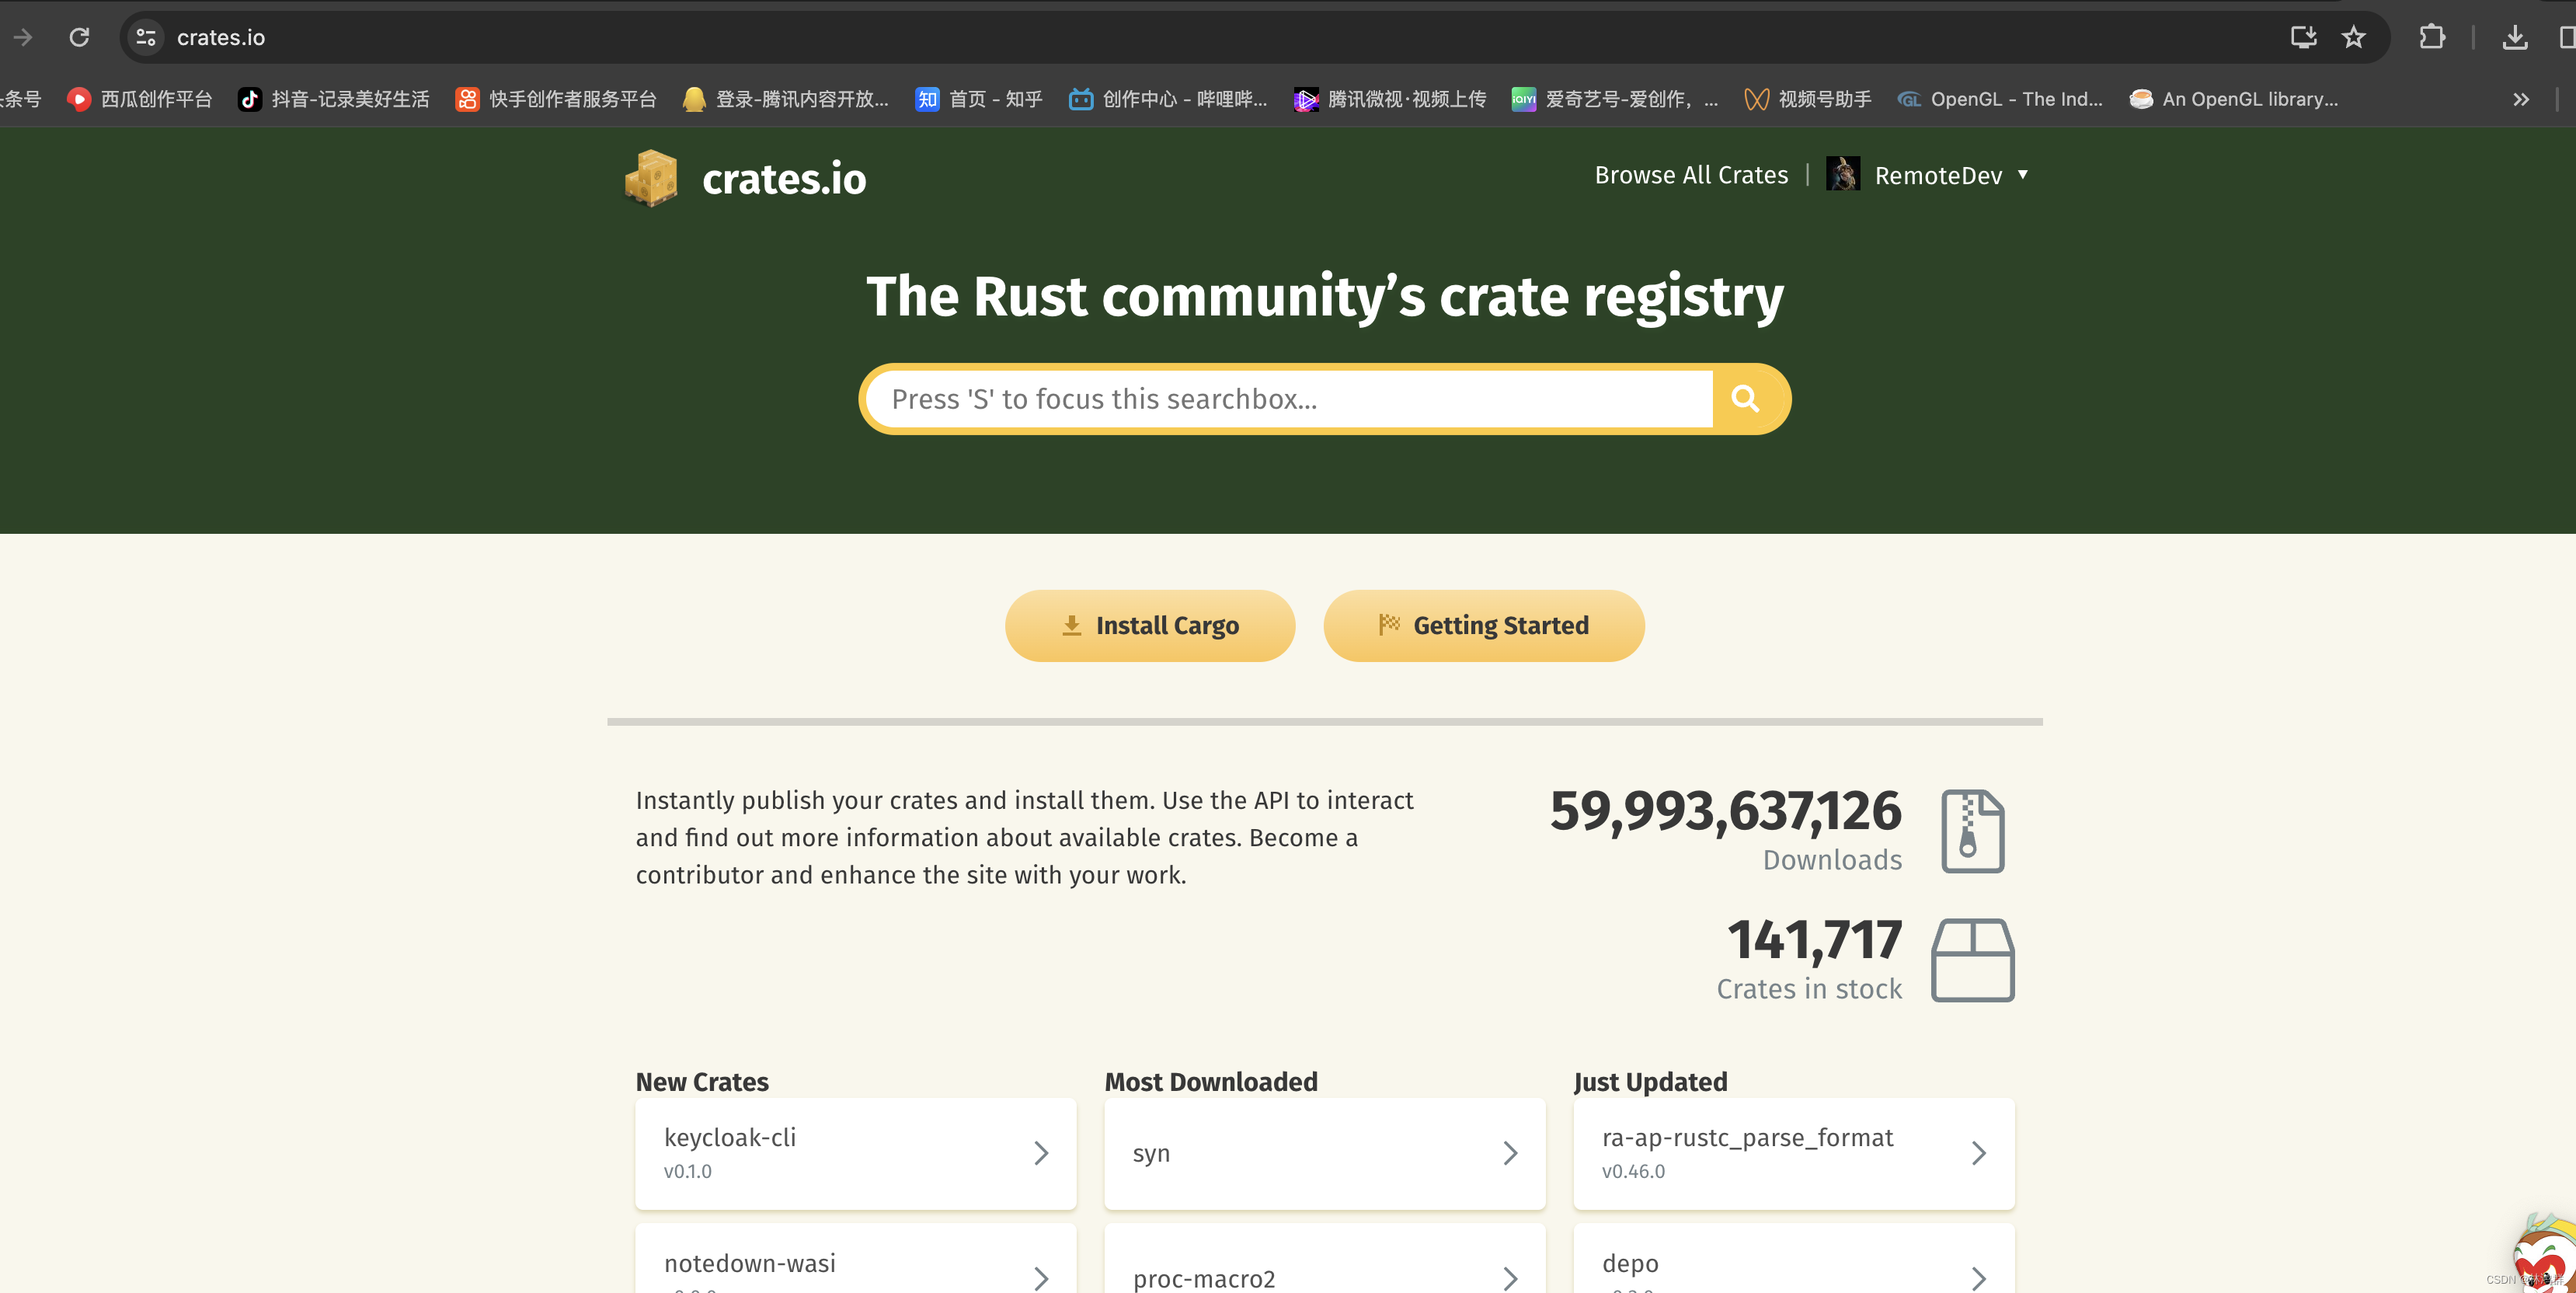Navigate forward with the arrow icon

click(x=22, y=37)
